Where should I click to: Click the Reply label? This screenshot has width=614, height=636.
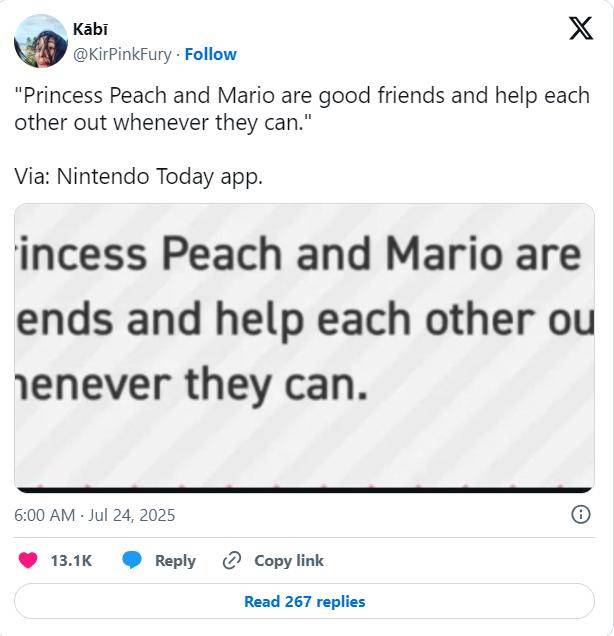pos(175,561)
